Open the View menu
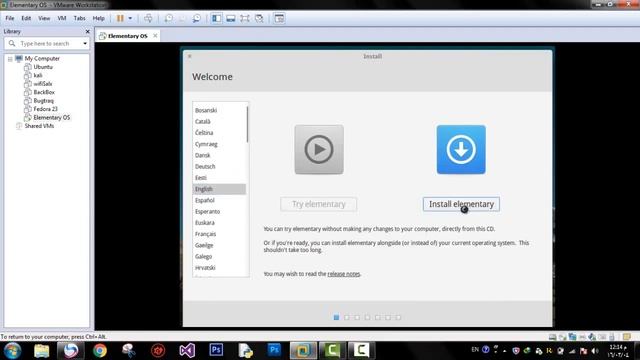This screenshot has height=360, width=640. coord(44,18)
